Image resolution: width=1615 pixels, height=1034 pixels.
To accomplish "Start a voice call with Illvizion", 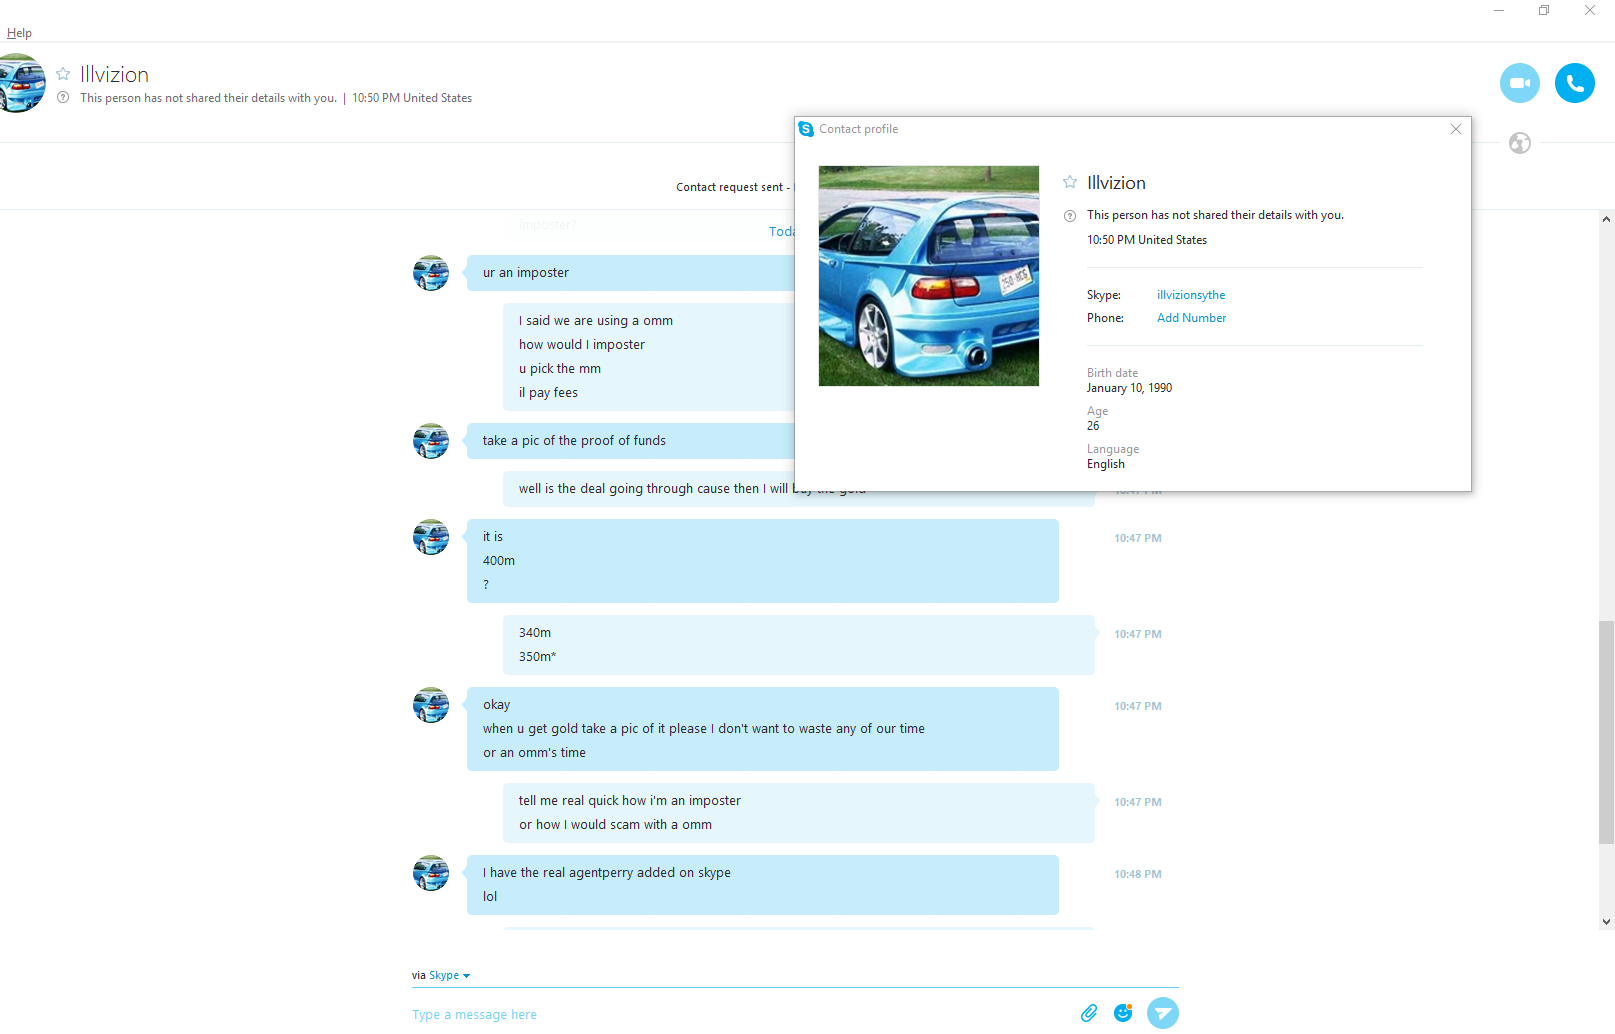I will (1574, 83).
